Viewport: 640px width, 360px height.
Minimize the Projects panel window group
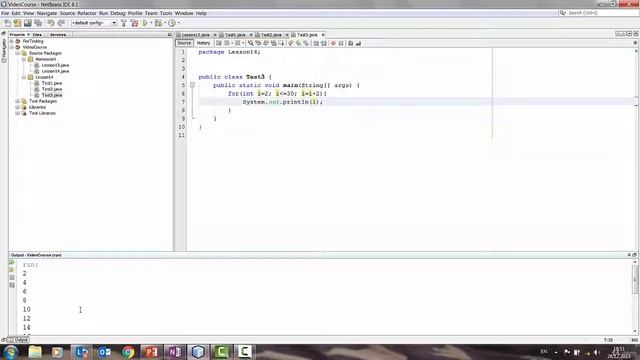(x=170, y=35)
